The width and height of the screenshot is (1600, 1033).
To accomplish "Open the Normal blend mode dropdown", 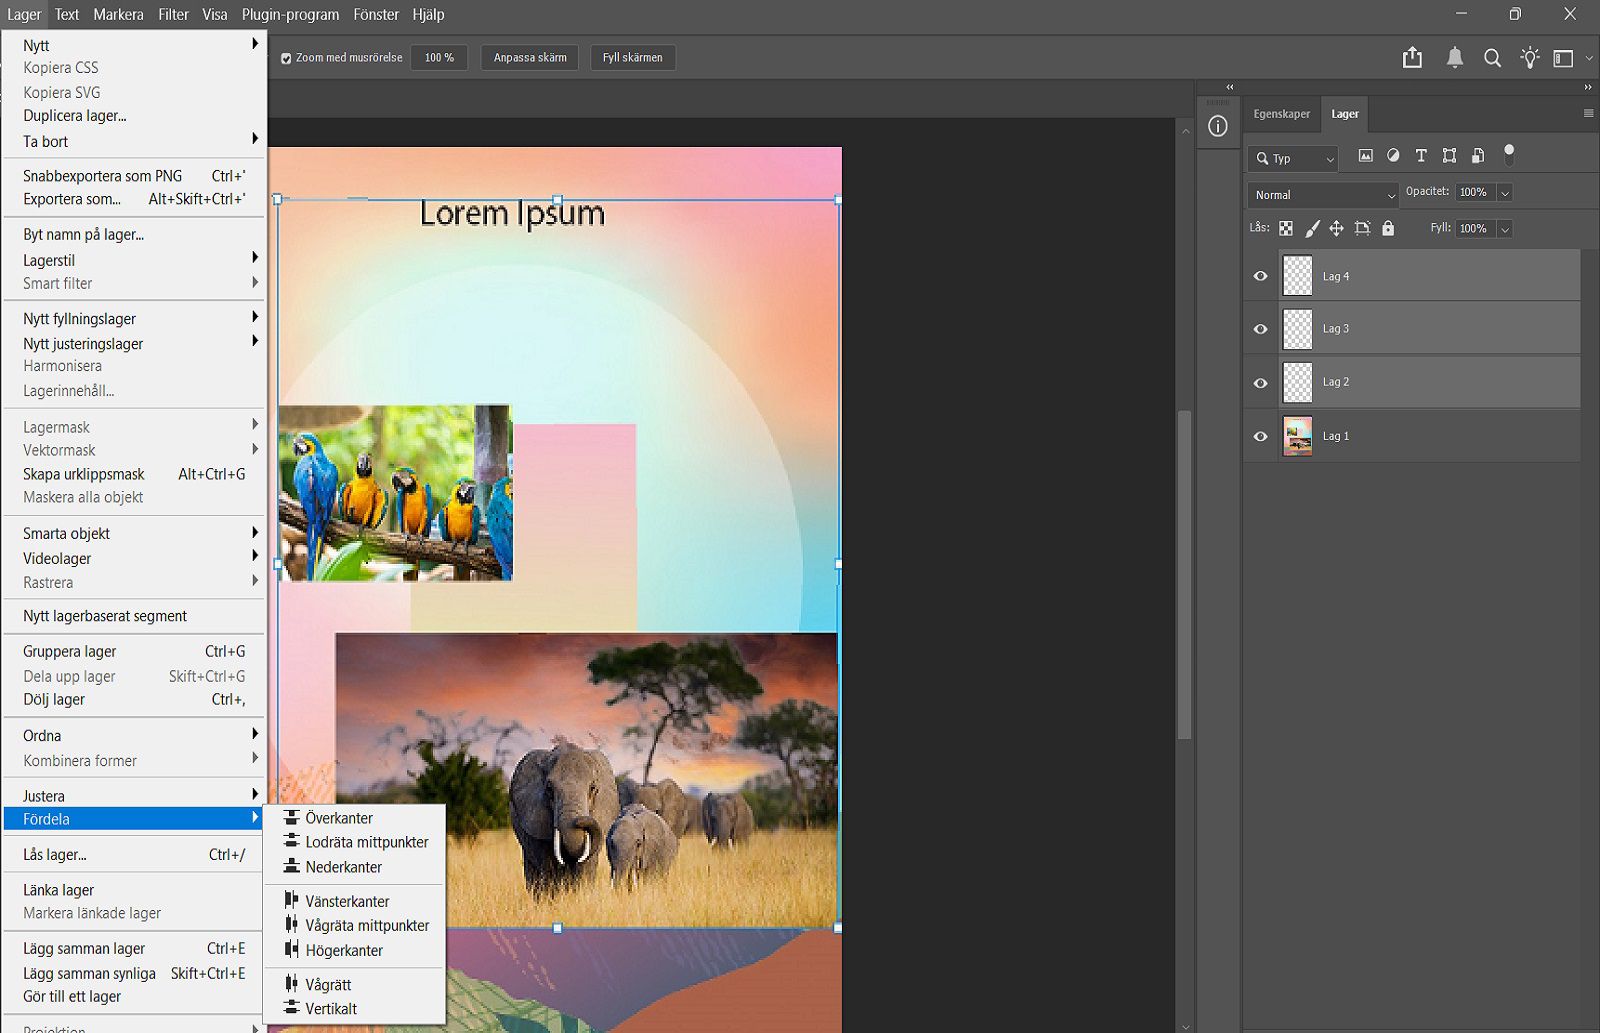I will coord(1322,194).
